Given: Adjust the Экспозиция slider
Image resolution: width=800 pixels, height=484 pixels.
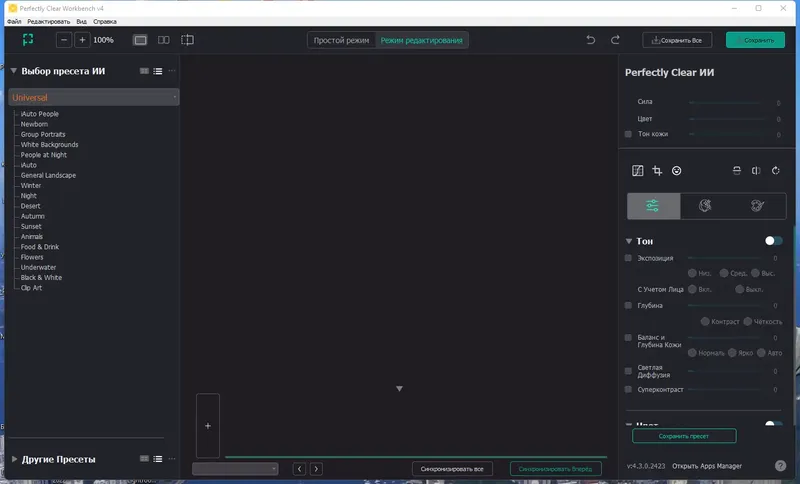Looking at the screenshot, I should (725, 258).
